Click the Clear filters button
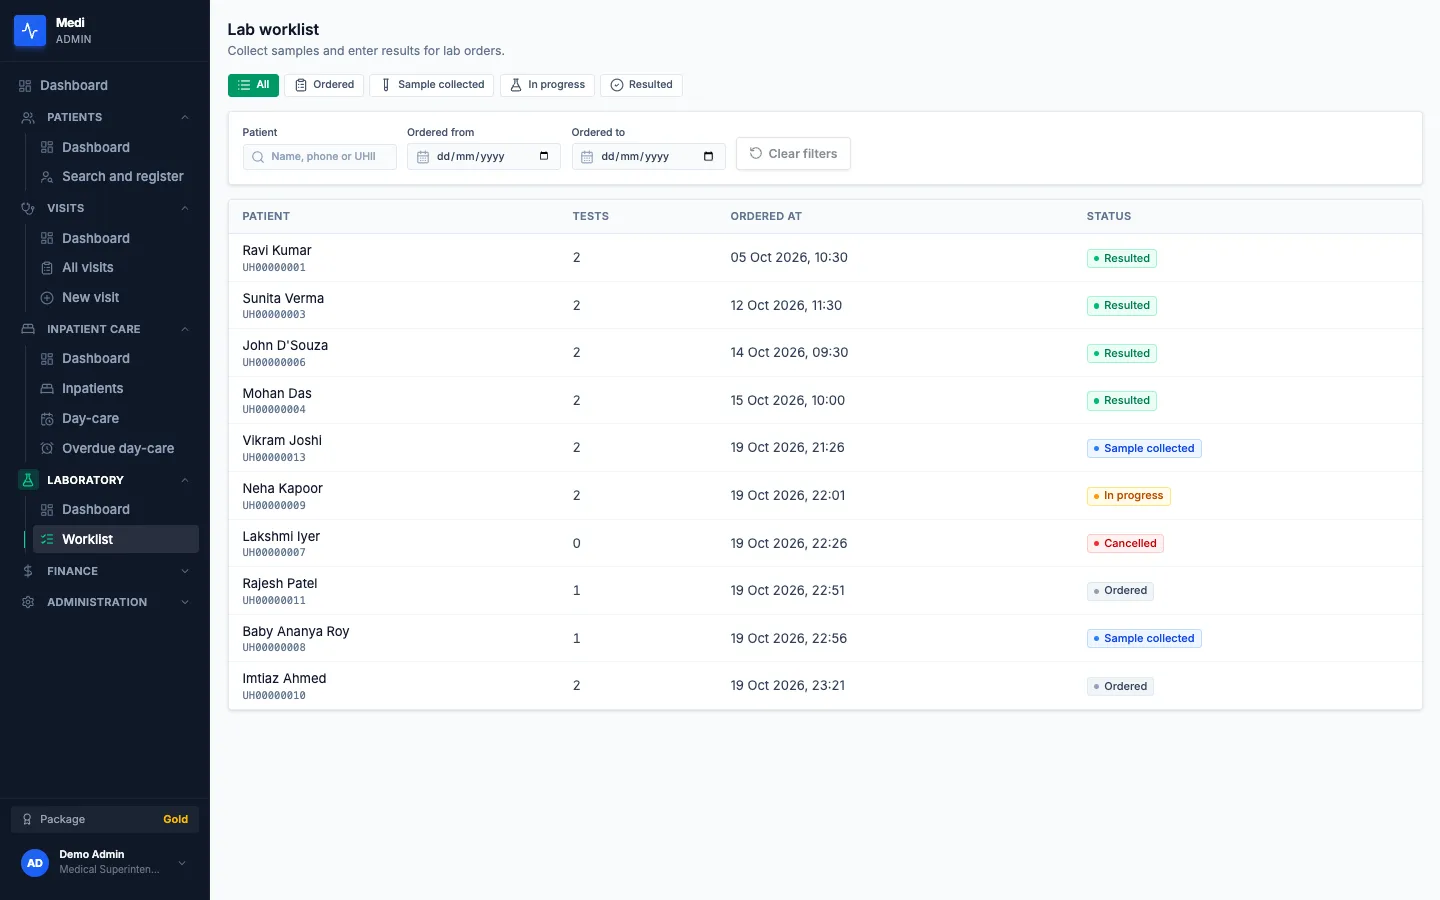The width and height of the screenshot is (1440, 900). [x=793, y=154]
